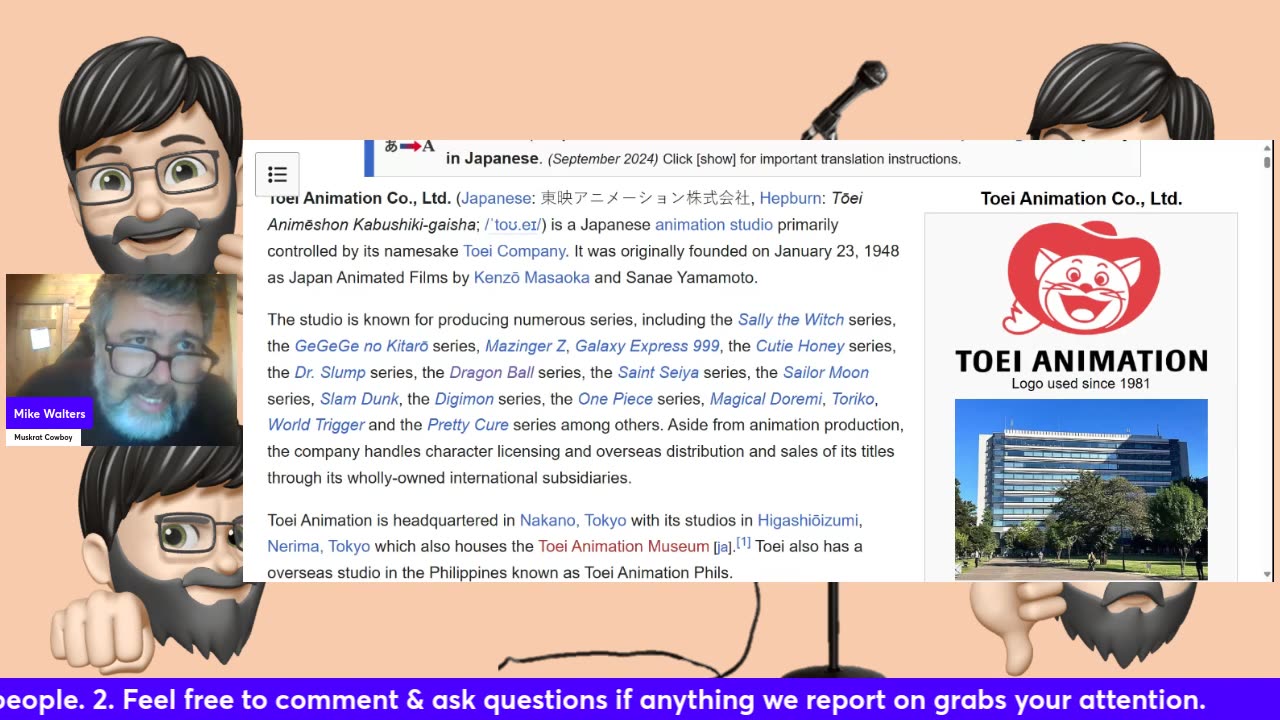Click the Mike Walters name banner
The width and height of the screenshot is (1280, 720).
click(x=50, y=414)
